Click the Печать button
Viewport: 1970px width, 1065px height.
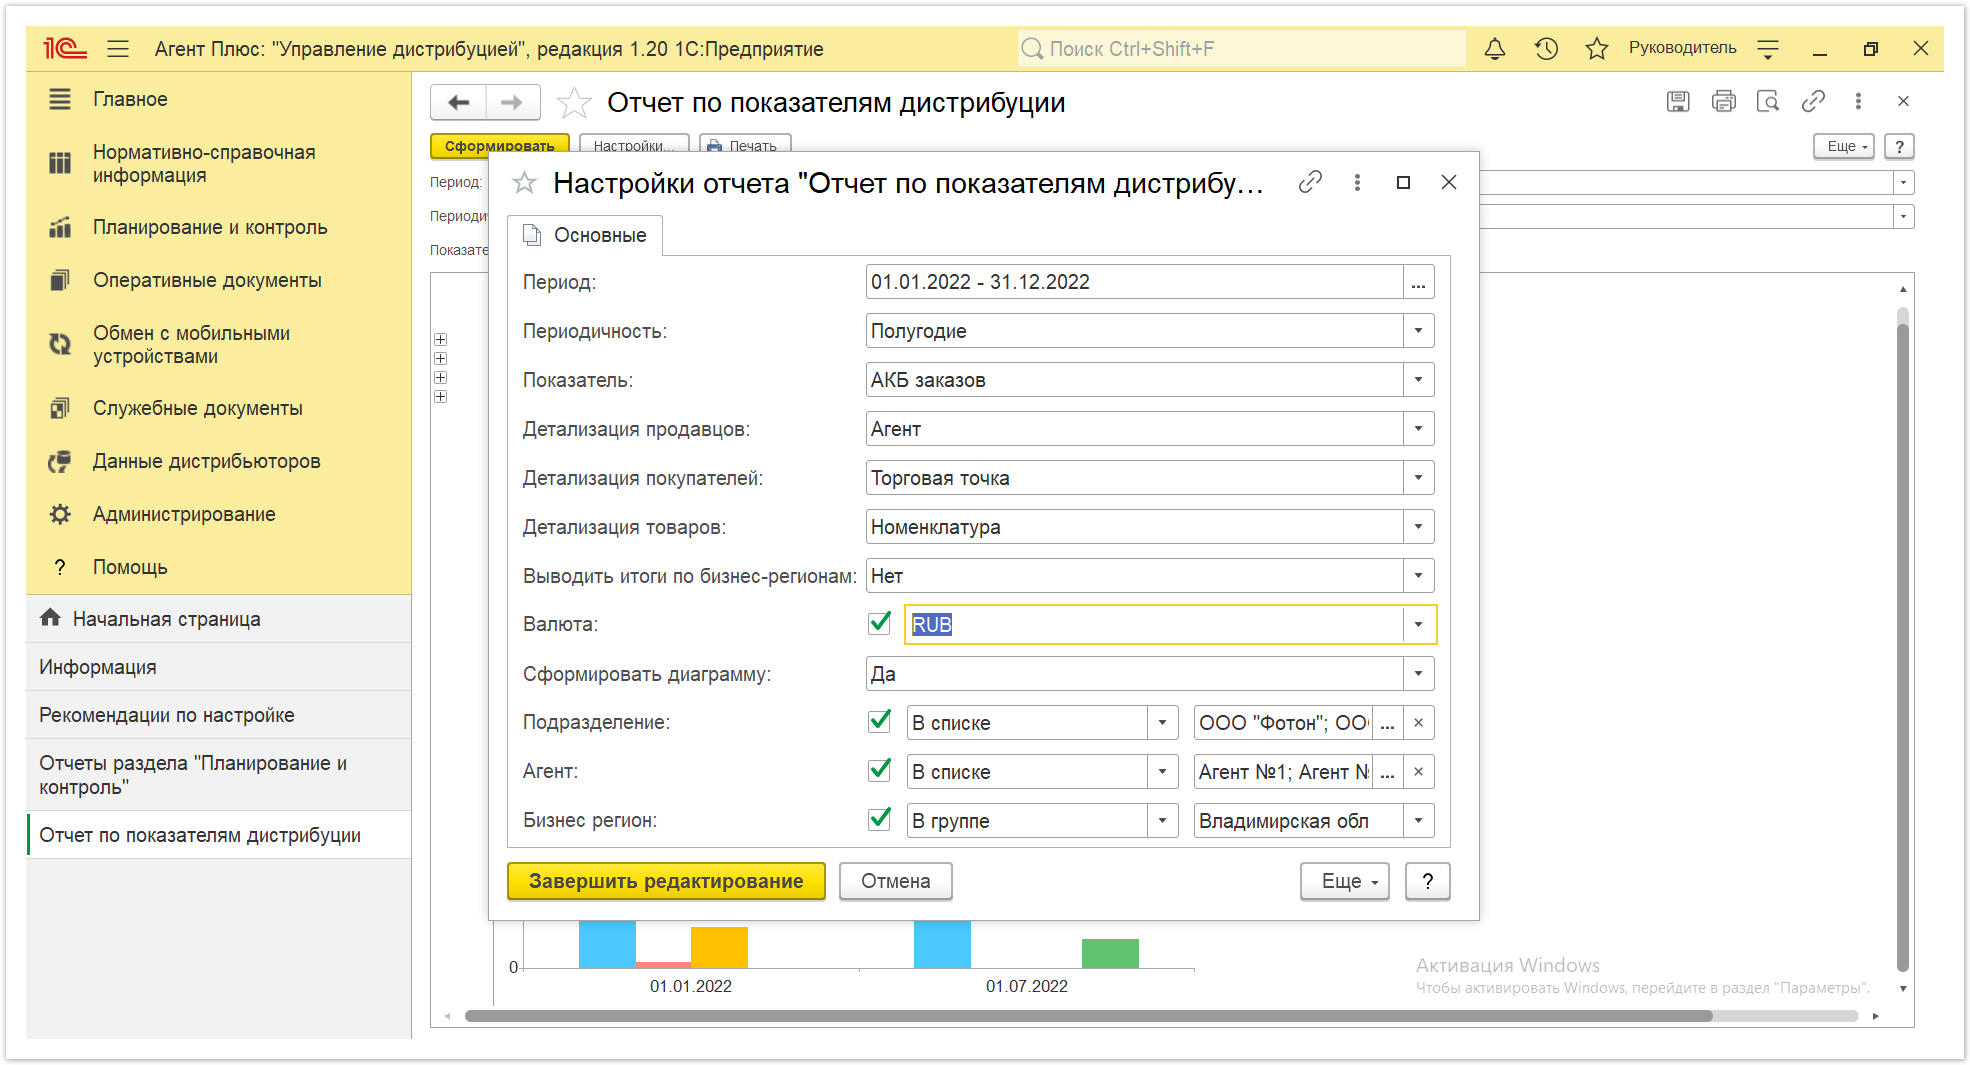click(745, 146)
